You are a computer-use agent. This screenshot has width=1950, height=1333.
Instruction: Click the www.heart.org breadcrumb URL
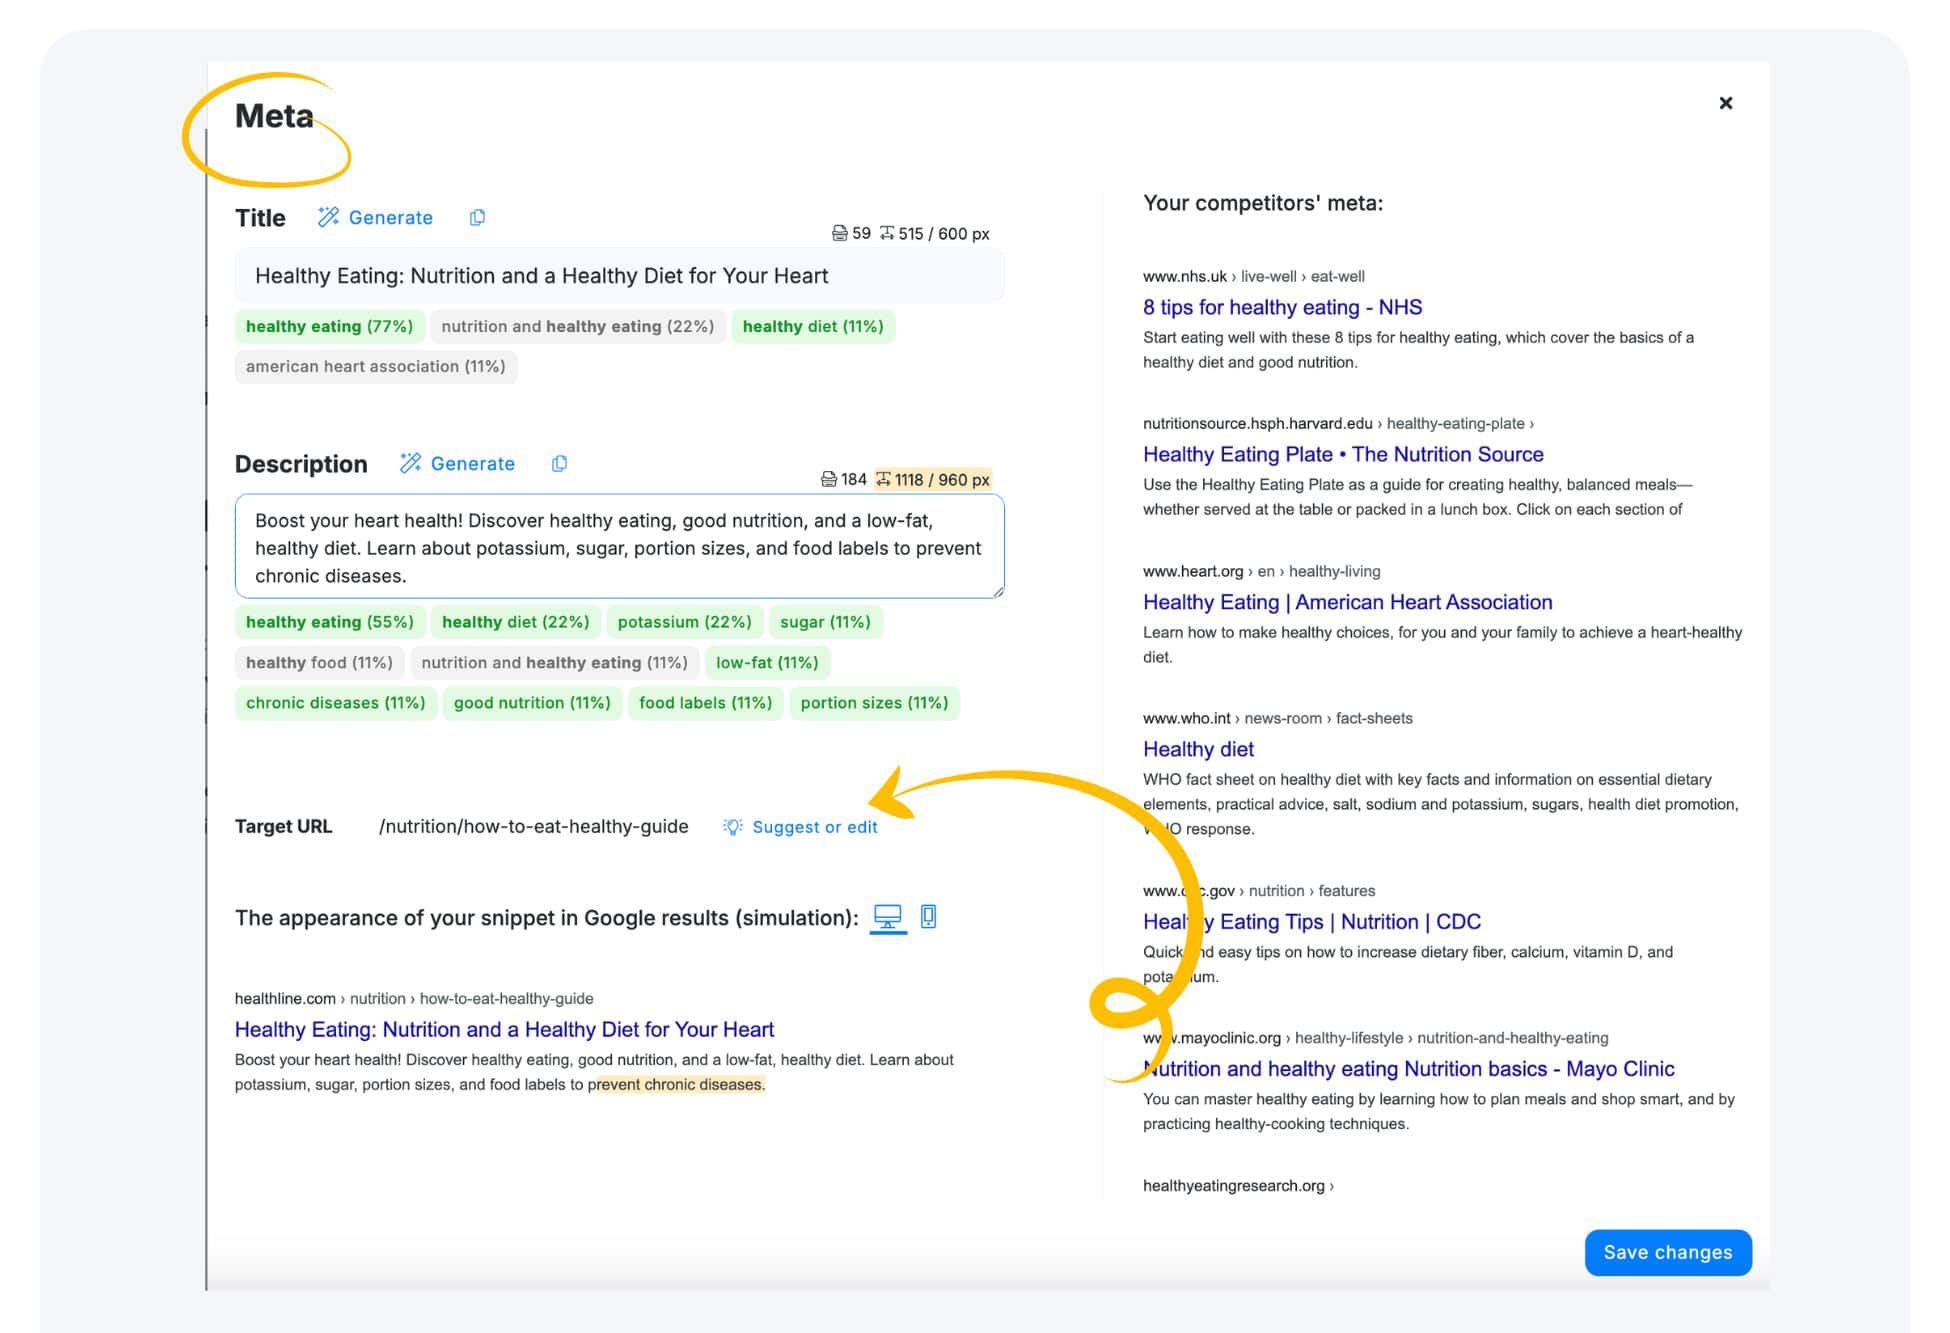tap(1262, 572)
